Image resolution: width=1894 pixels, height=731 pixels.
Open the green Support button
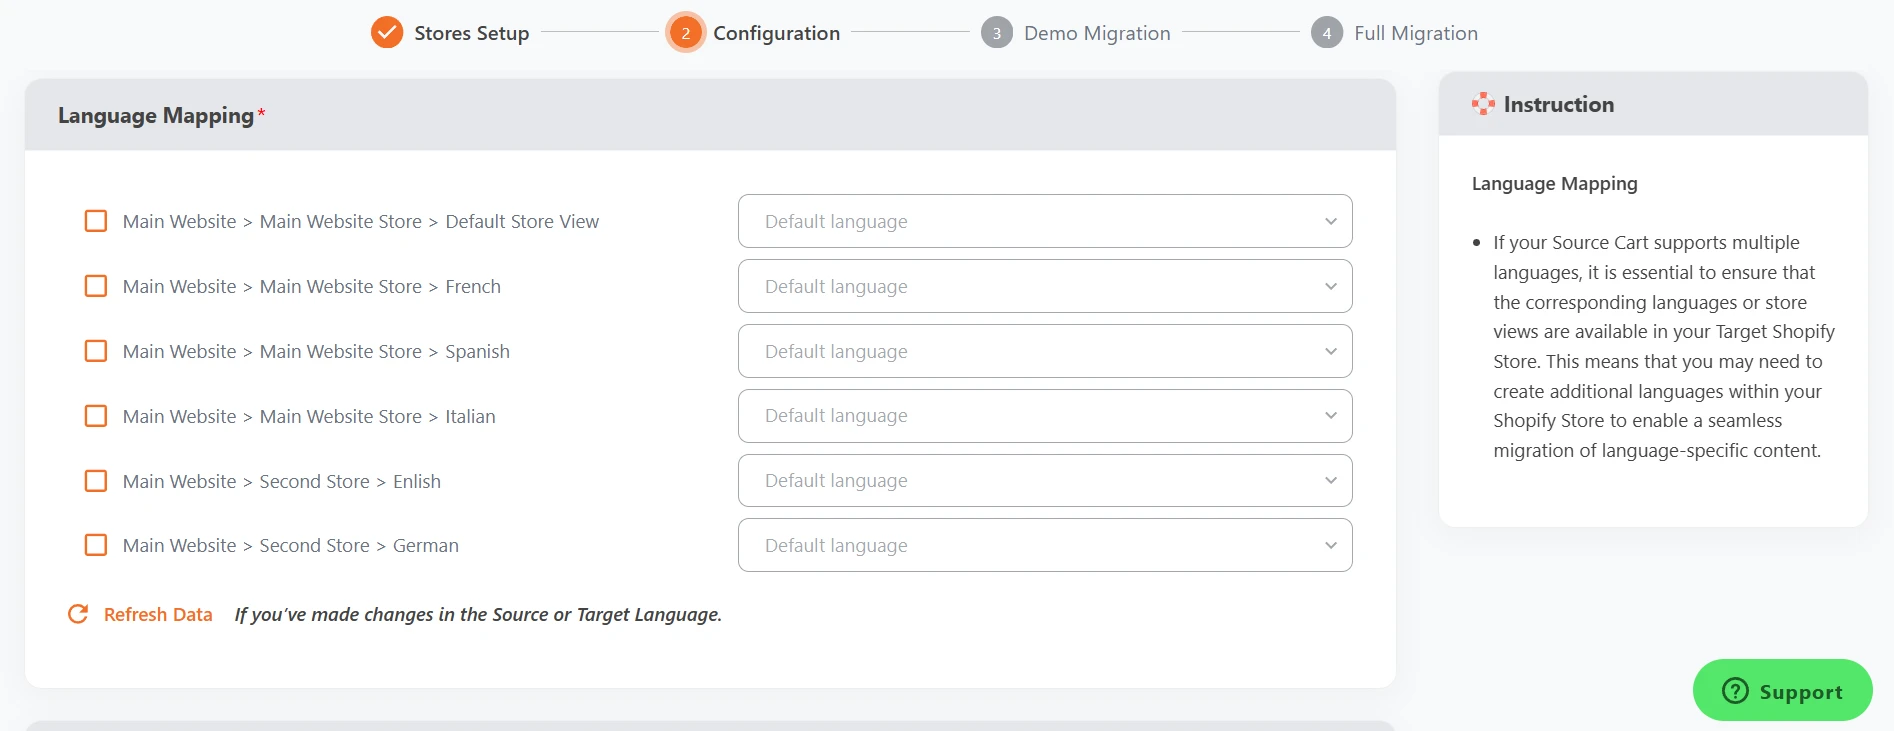pos(1782,690)
